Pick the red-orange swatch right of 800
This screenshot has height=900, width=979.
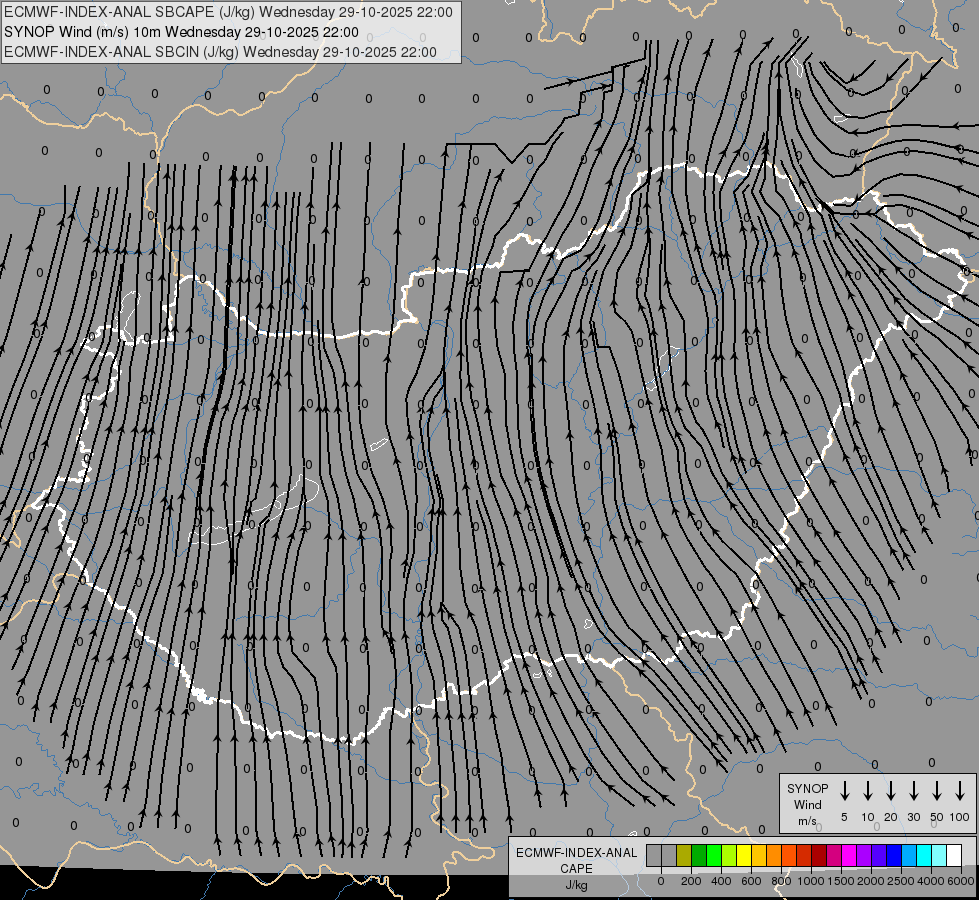point(789,856)
